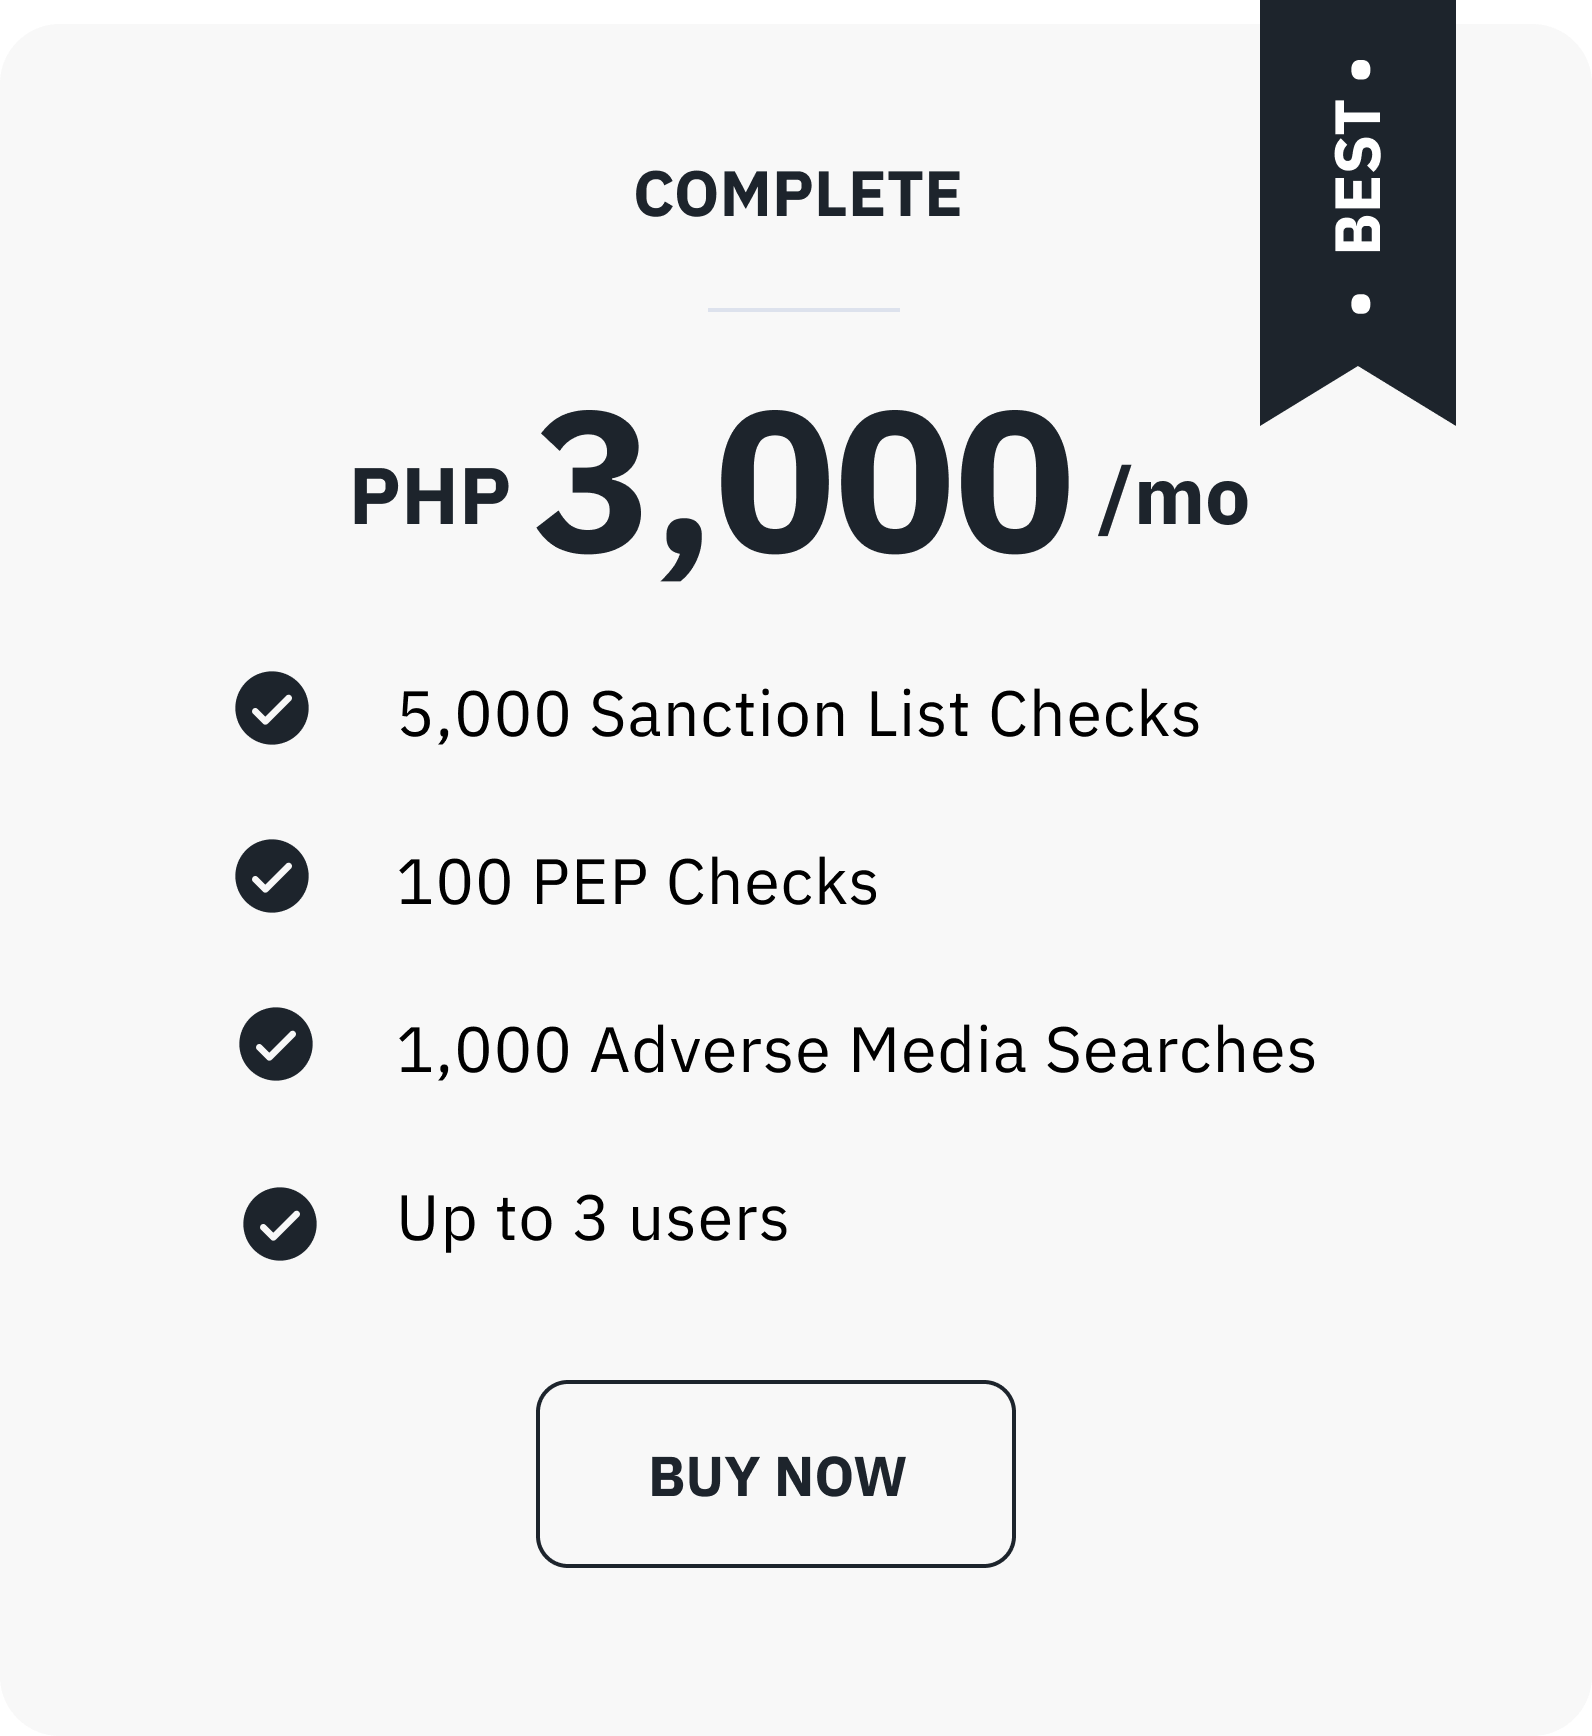Click the divider line under COMPLETE

tap(803, 310)
